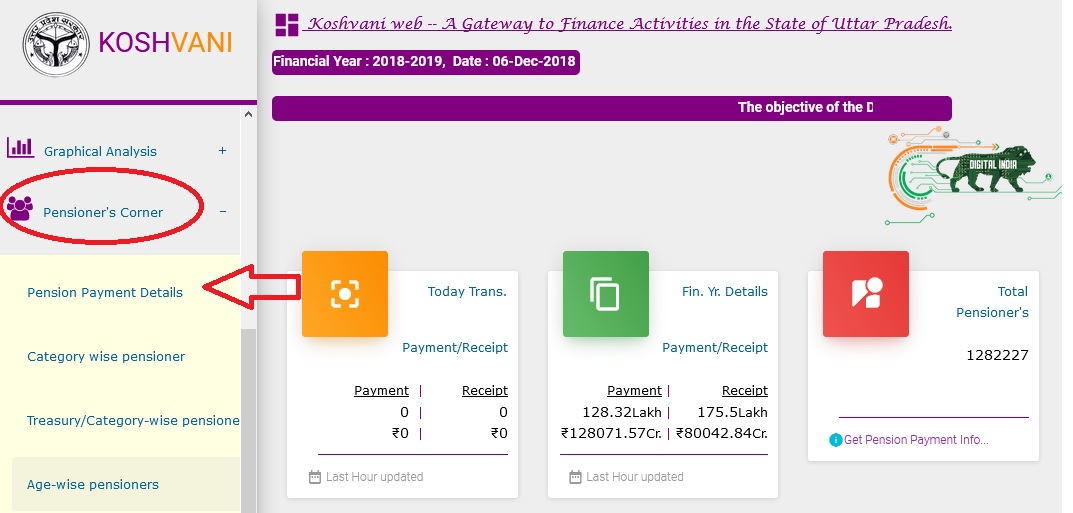Click the Payment link in Fin. Yr. Details card
The image size is (1073, 513).
(634, 391)
